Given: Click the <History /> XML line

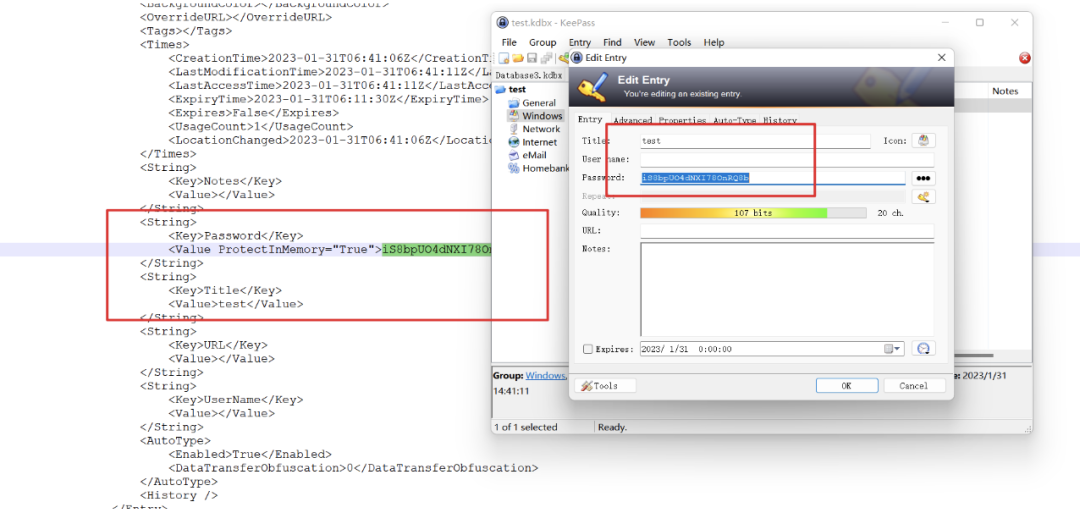Looking at the screenshot, I should tap(179, 495).
